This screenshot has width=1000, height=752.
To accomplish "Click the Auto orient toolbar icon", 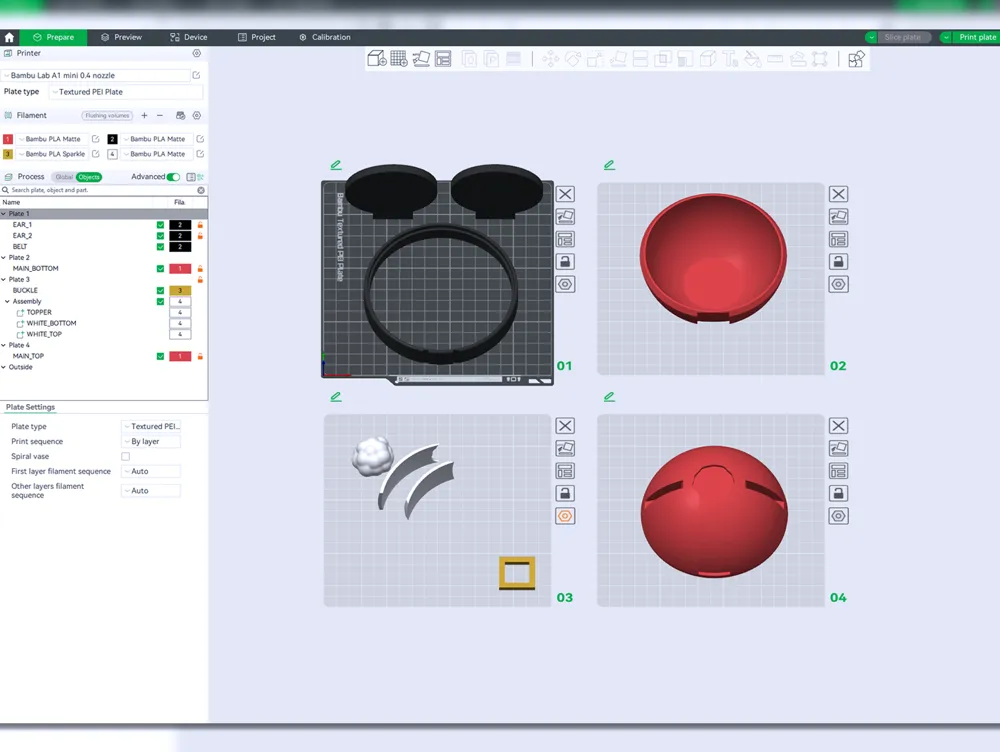I will 421,59.
